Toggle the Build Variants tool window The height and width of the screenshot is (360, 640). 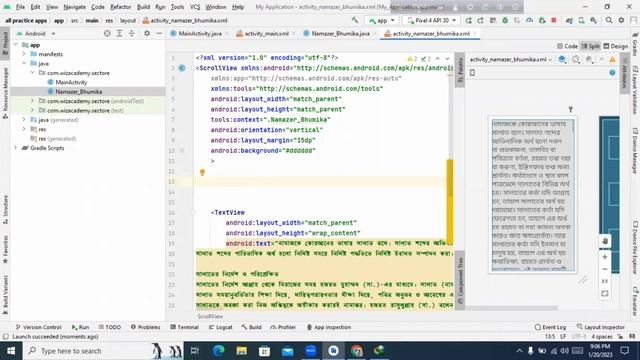(5, 295)
